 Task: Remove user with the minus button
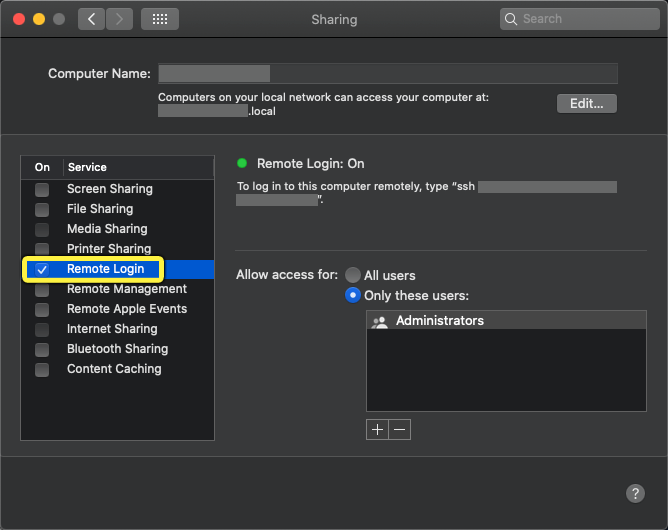pyautogui.click(x=400, y=429)
